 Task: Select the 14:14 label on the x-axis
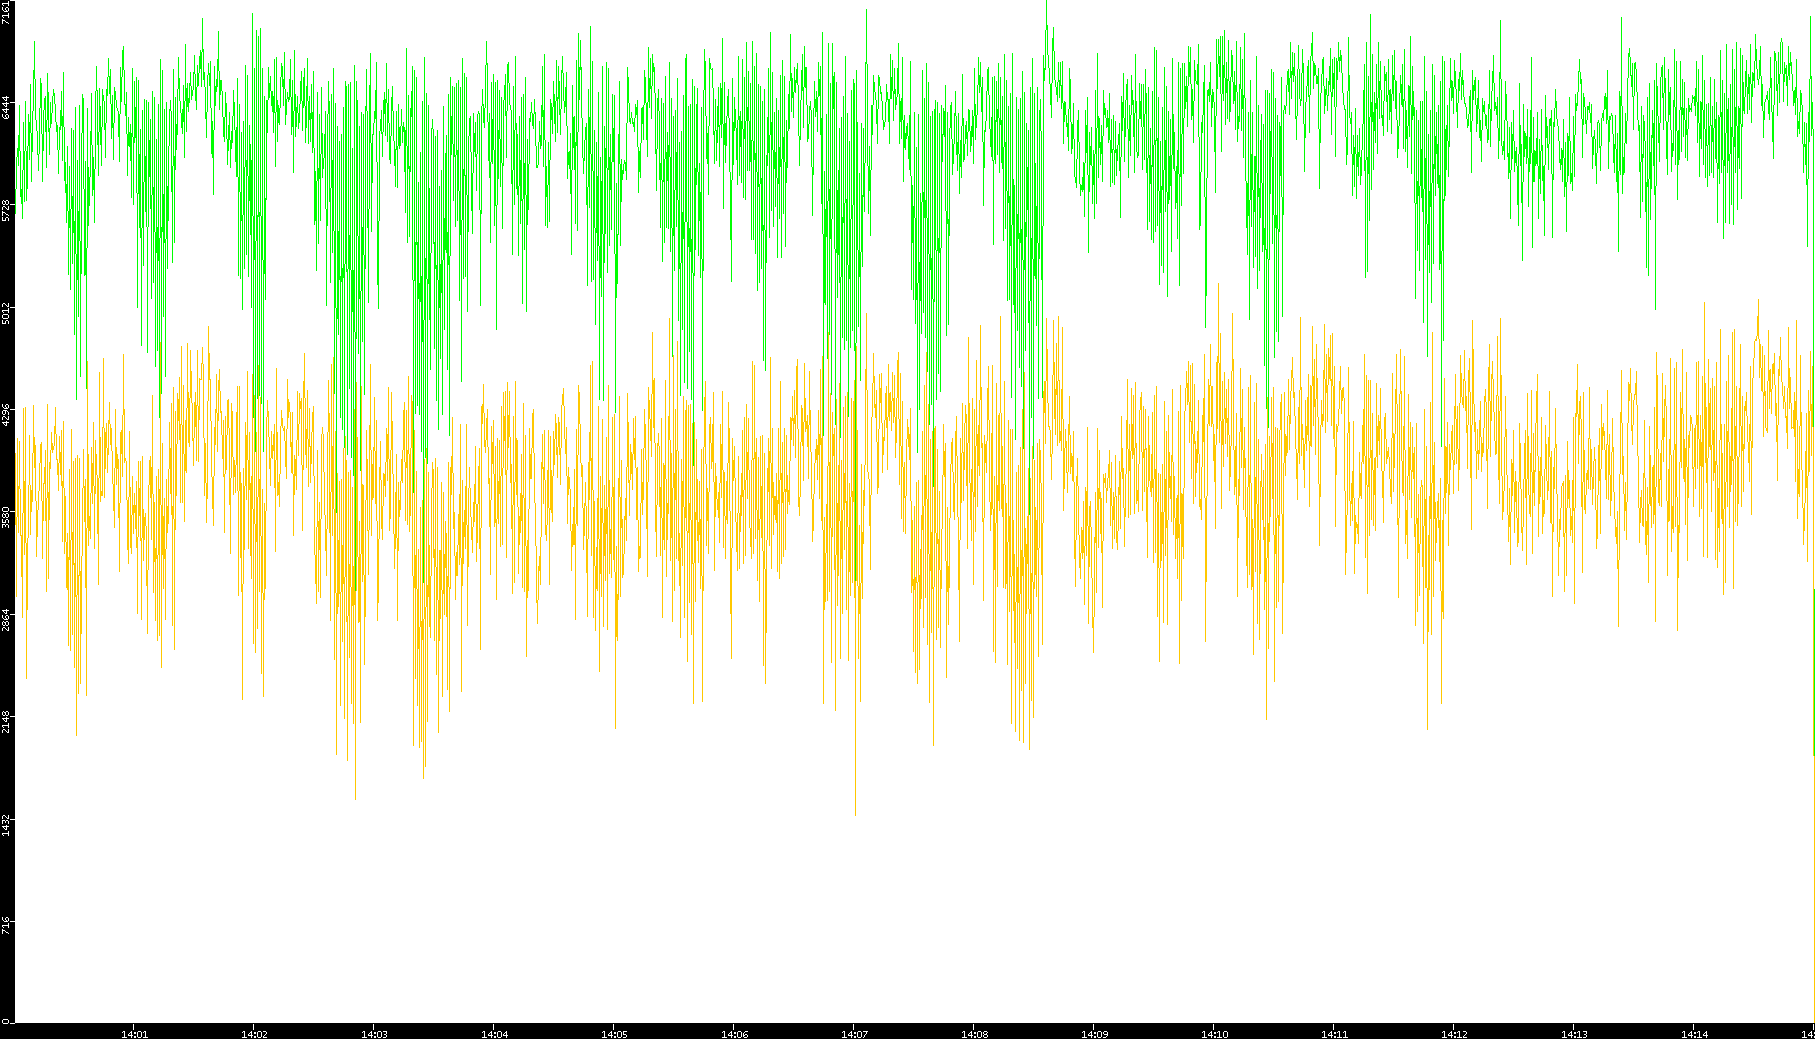tap(1694, 1033)
